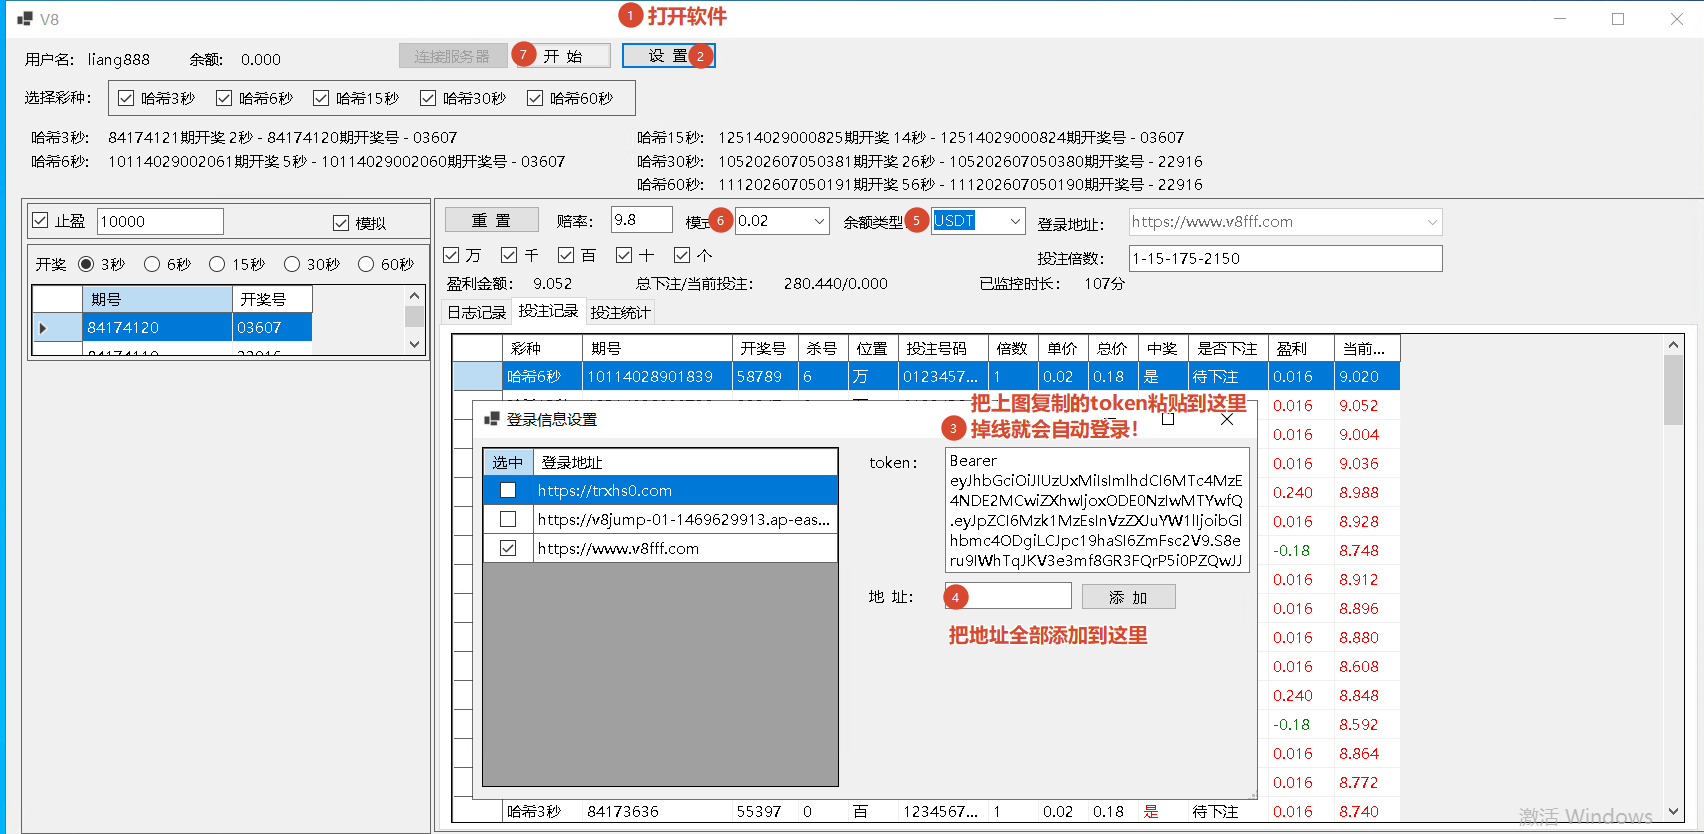Uncheck the https://www.v8fff.com address checkbox
This screenshot has height=834, width=1704.
(508, 548)
